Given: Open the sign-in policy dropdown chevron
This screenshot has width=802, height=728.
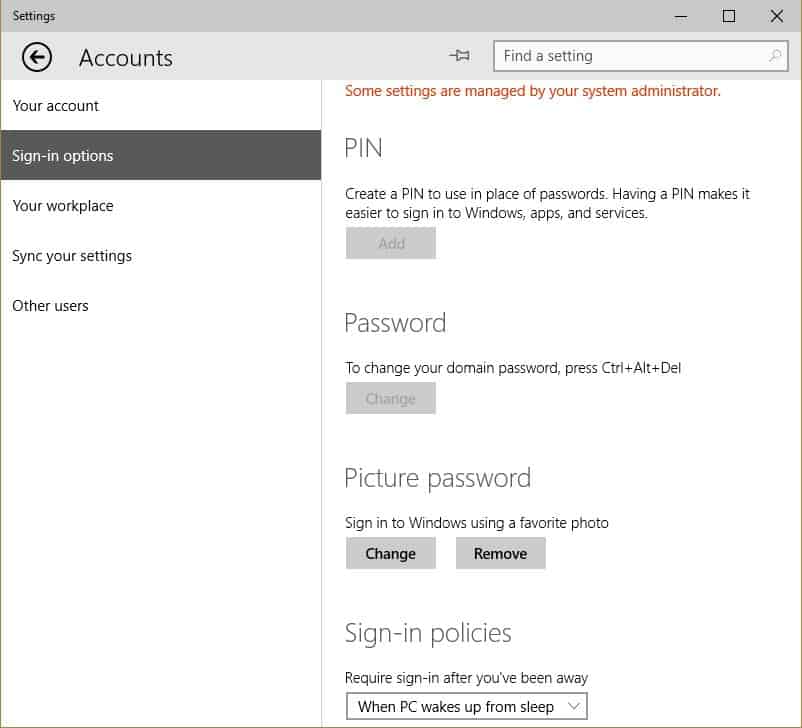Looking at the screenshot, I should click(x=574, y=706).
